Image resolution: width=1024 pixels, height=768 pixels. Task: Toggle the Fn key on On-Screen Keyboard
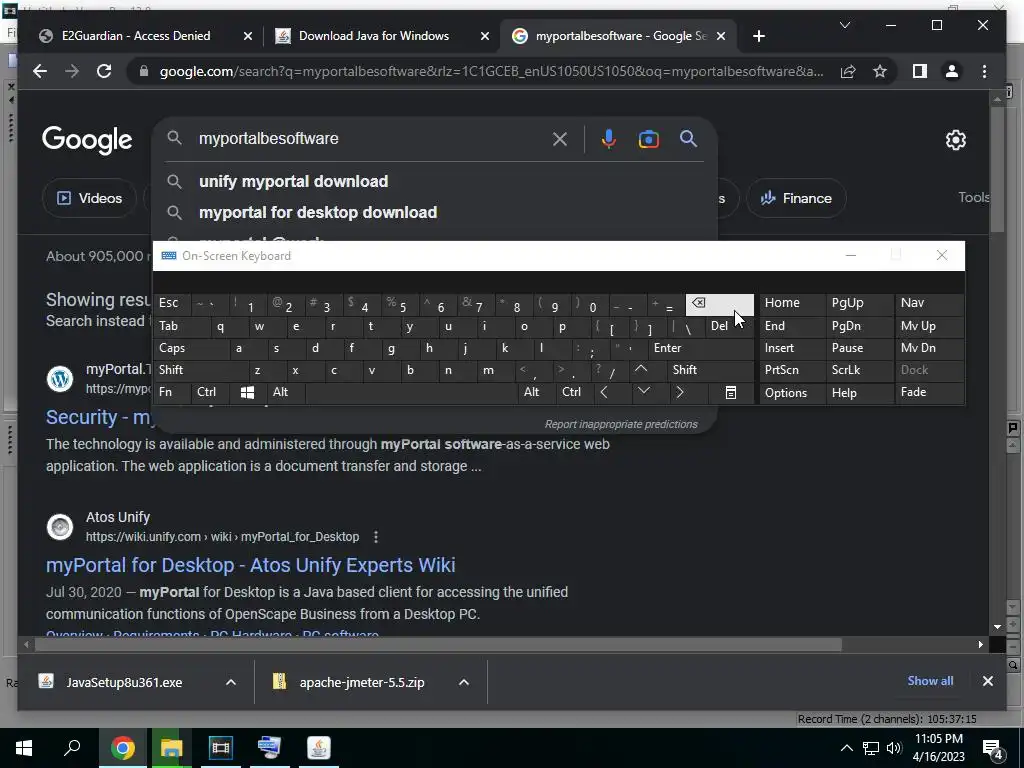(172, 392)
